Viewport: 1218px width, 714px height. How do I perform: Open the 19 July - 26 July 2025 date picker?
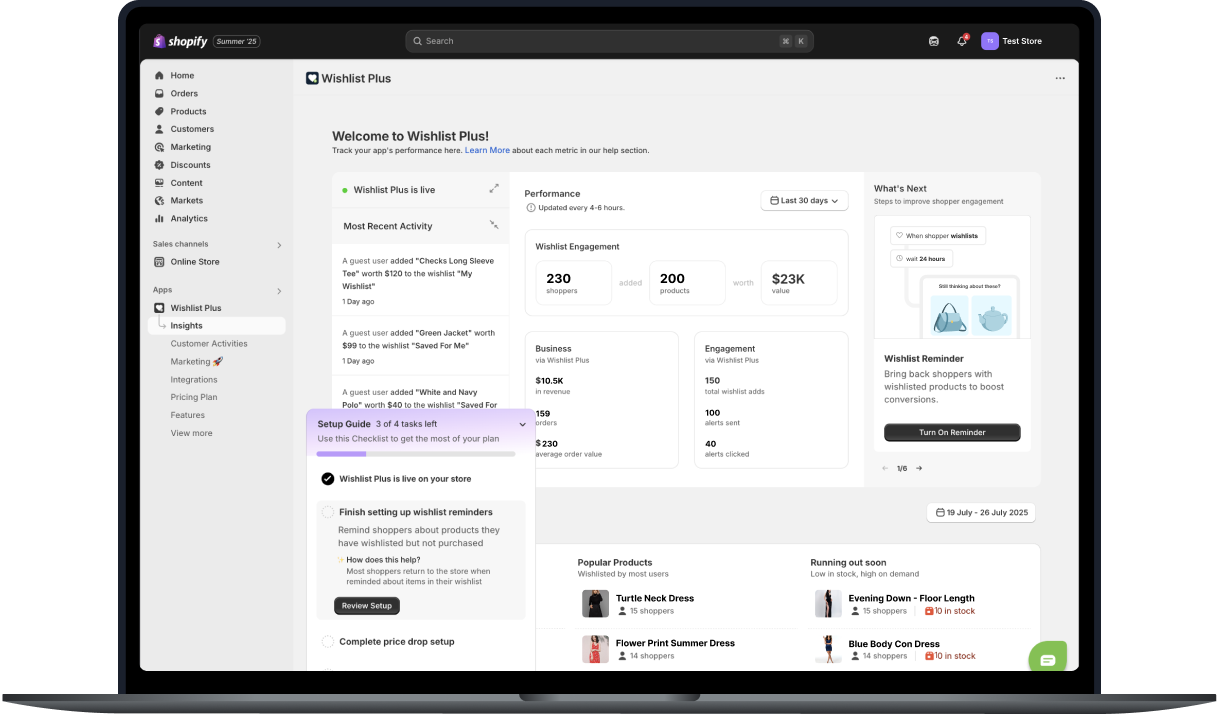click(x=981, y=513)
